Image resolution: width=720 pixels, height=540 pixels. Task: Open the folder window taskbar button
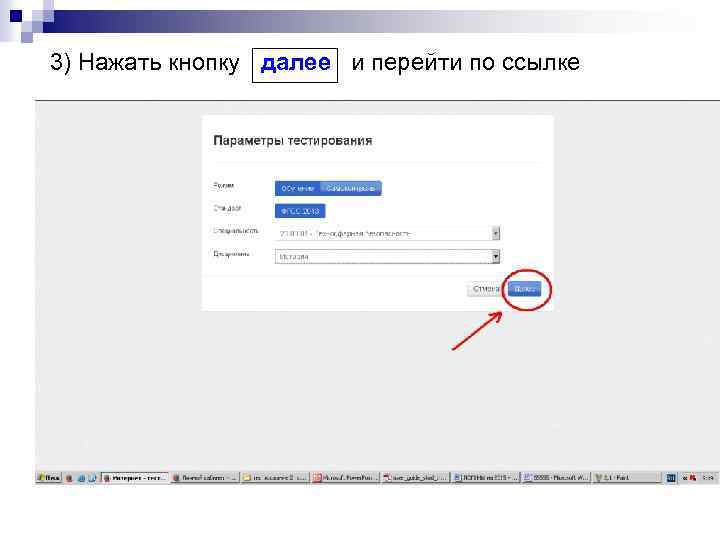coord(275,478)
